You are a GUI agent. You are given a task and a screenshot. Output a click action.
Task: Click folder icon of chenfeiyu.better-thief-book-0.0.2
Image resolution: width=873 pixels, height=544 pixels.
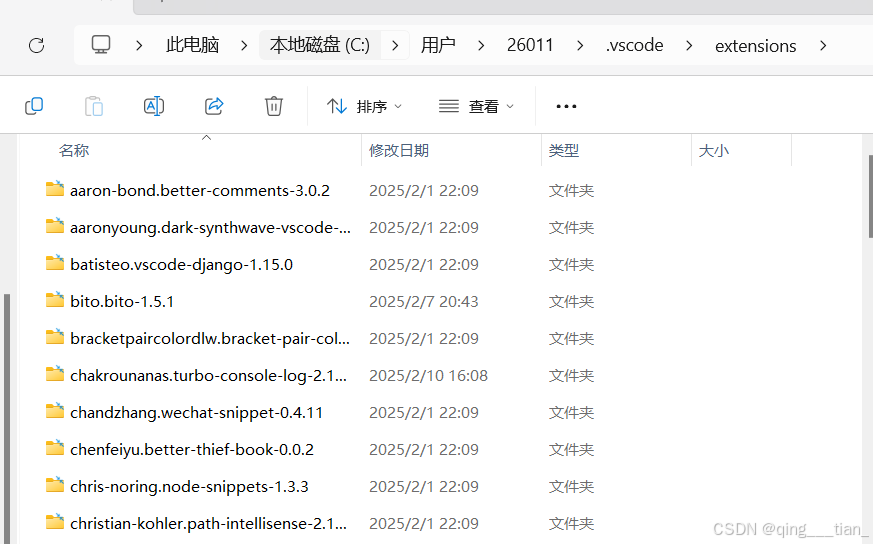(x=55, y=448)
